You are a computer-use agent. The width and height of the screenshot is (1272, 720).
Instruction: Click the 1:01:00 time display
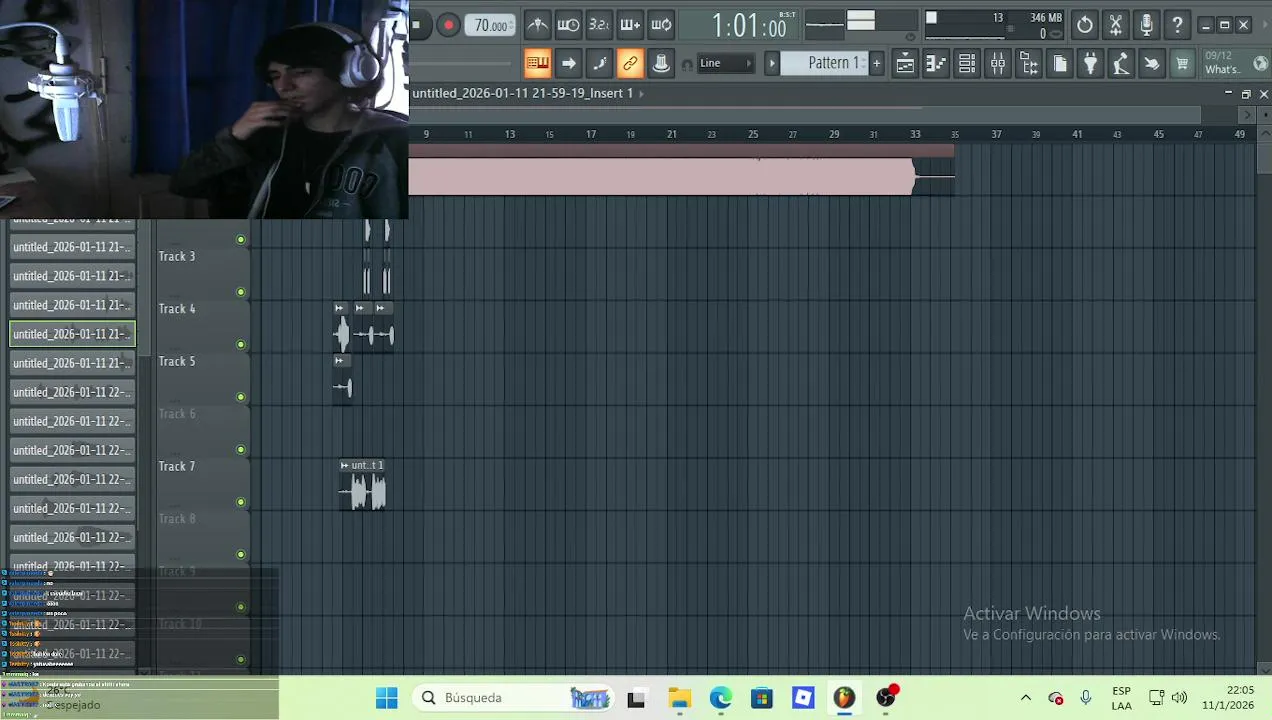pos(750,26)
